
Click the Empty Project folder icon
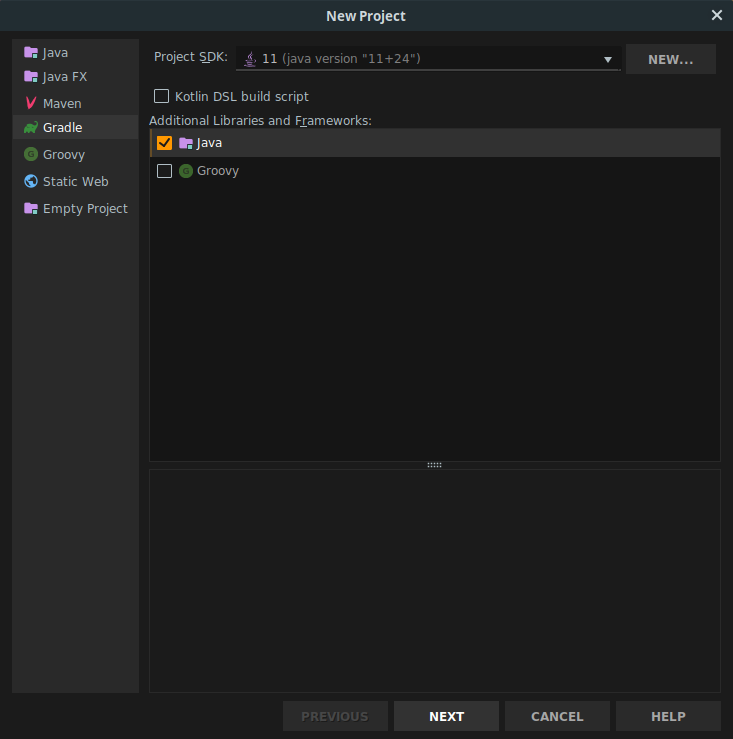click(31, 209)
